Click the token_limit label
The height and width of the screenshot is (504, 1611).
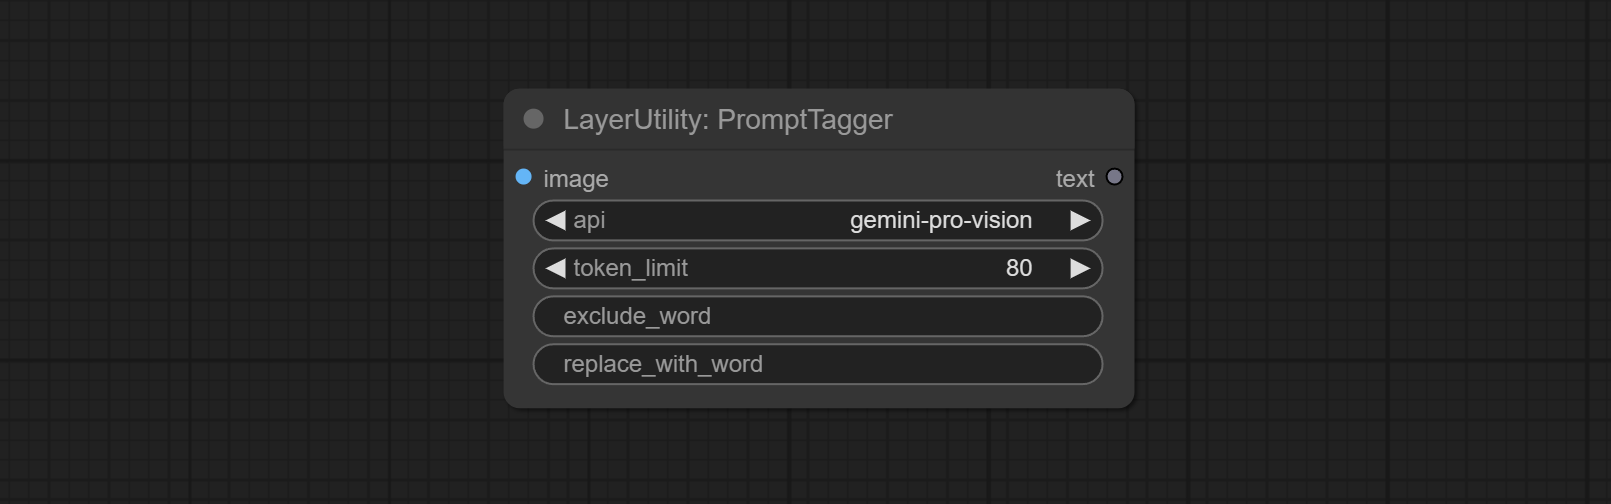click(x=630, y=268)
